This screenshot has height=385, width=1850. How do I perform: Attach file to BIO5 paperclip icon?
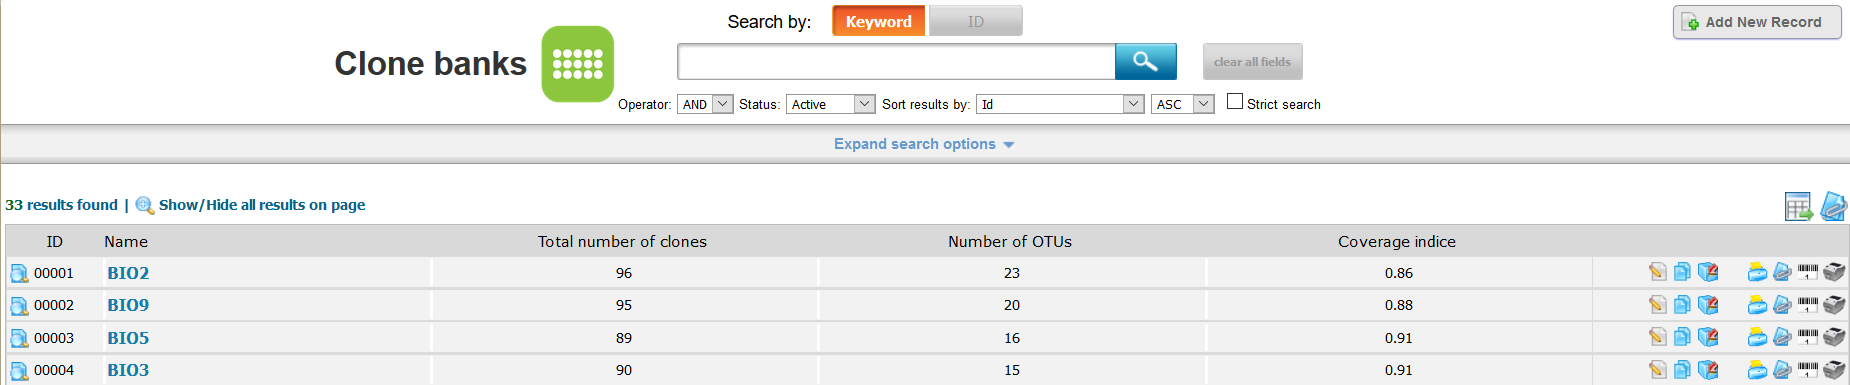coord(1782,337)
